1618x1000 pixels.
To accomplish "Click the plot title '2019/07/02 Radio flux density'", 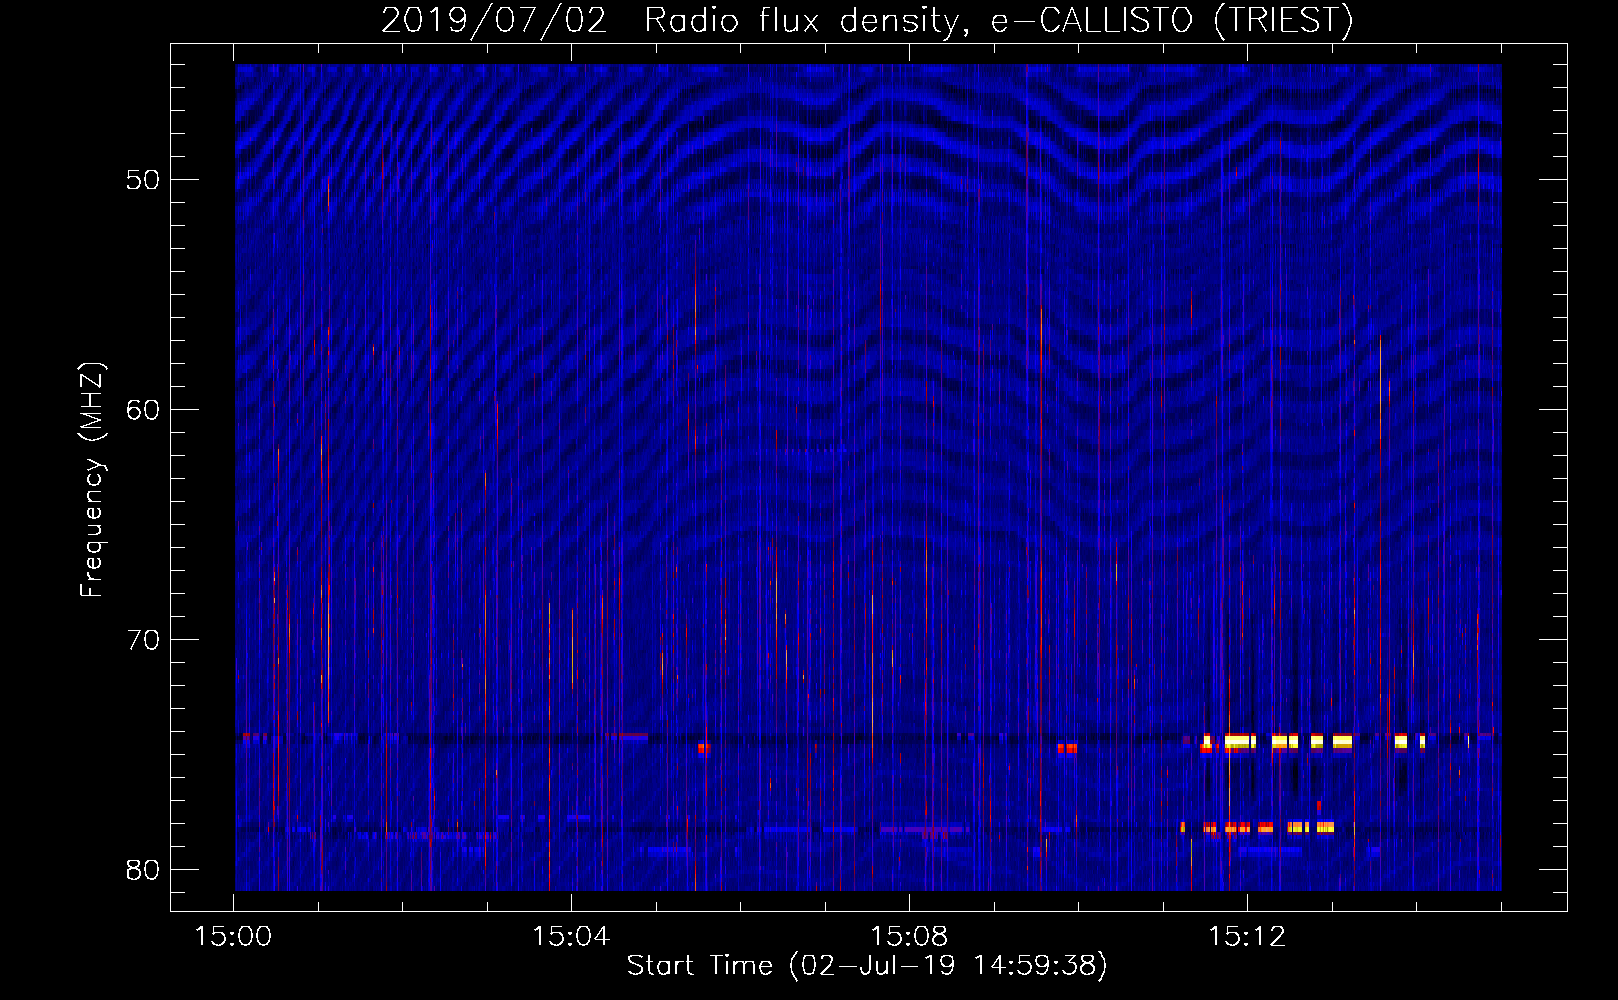I will click(866, 20).
